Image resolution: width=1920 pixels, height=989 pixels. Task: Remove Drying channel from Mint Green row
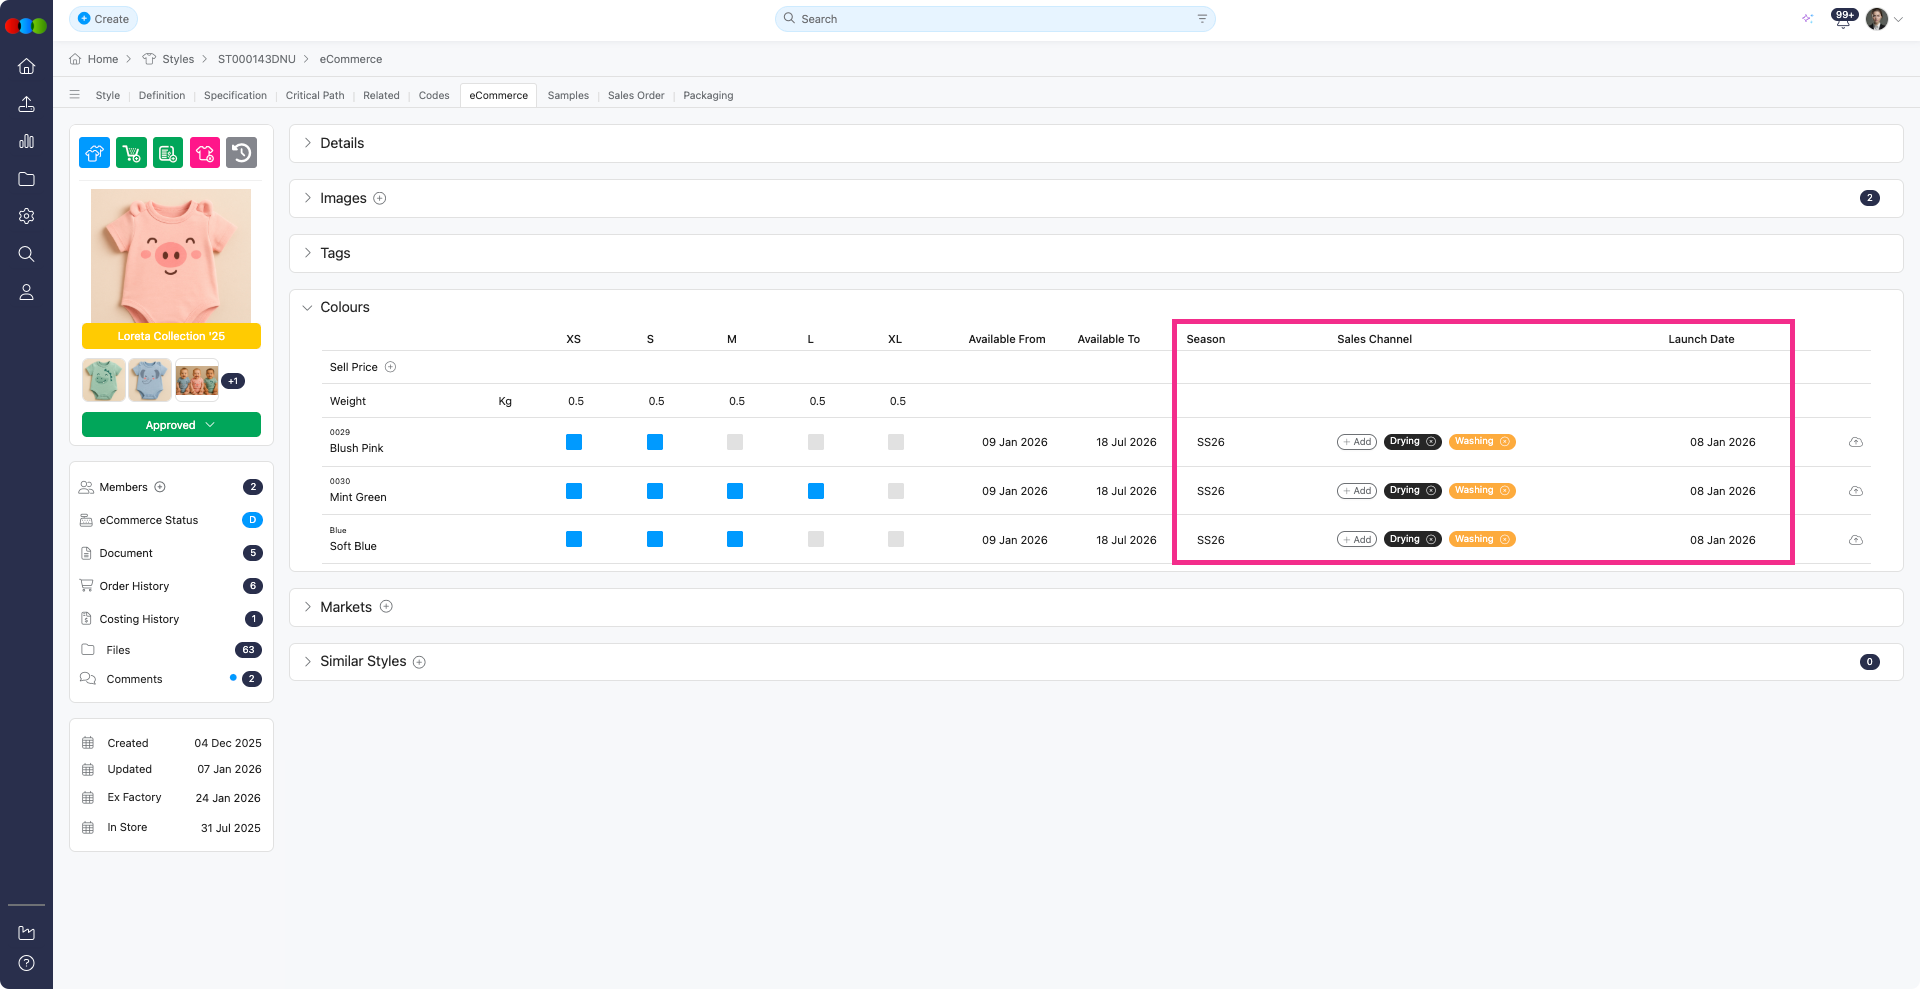pos(1431,491)
